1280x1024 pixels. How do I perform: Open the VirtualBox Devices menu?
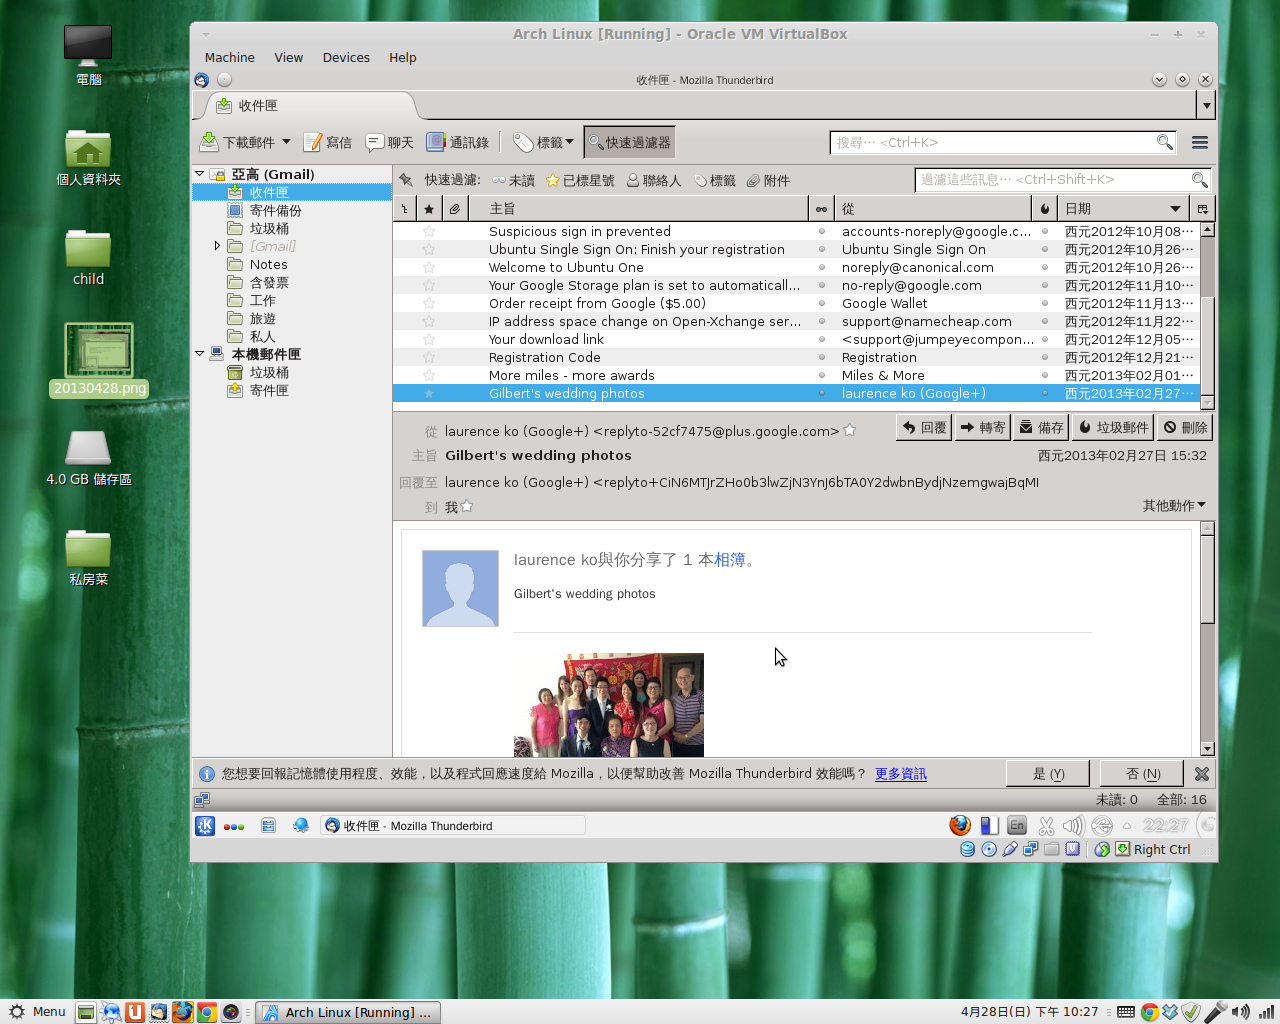pos(346,58)
